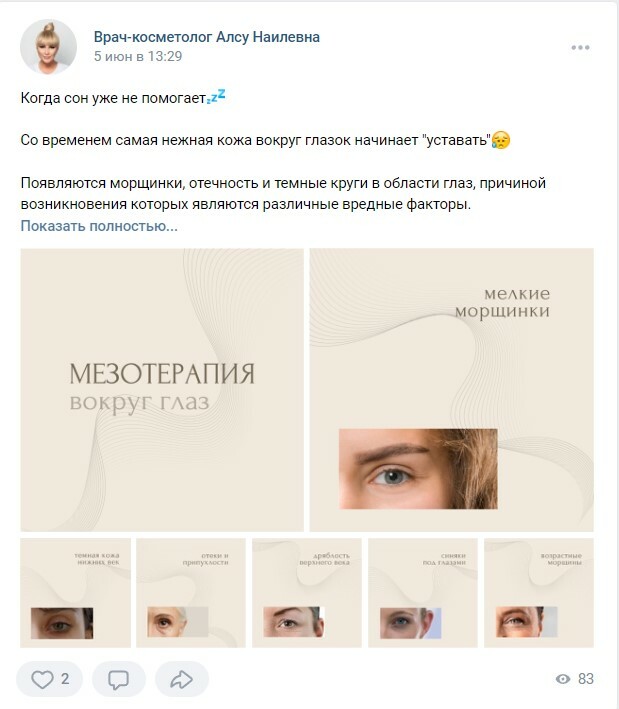
Task: Click the sad face emoji after "уставать"
Action: tap(501, 140)
